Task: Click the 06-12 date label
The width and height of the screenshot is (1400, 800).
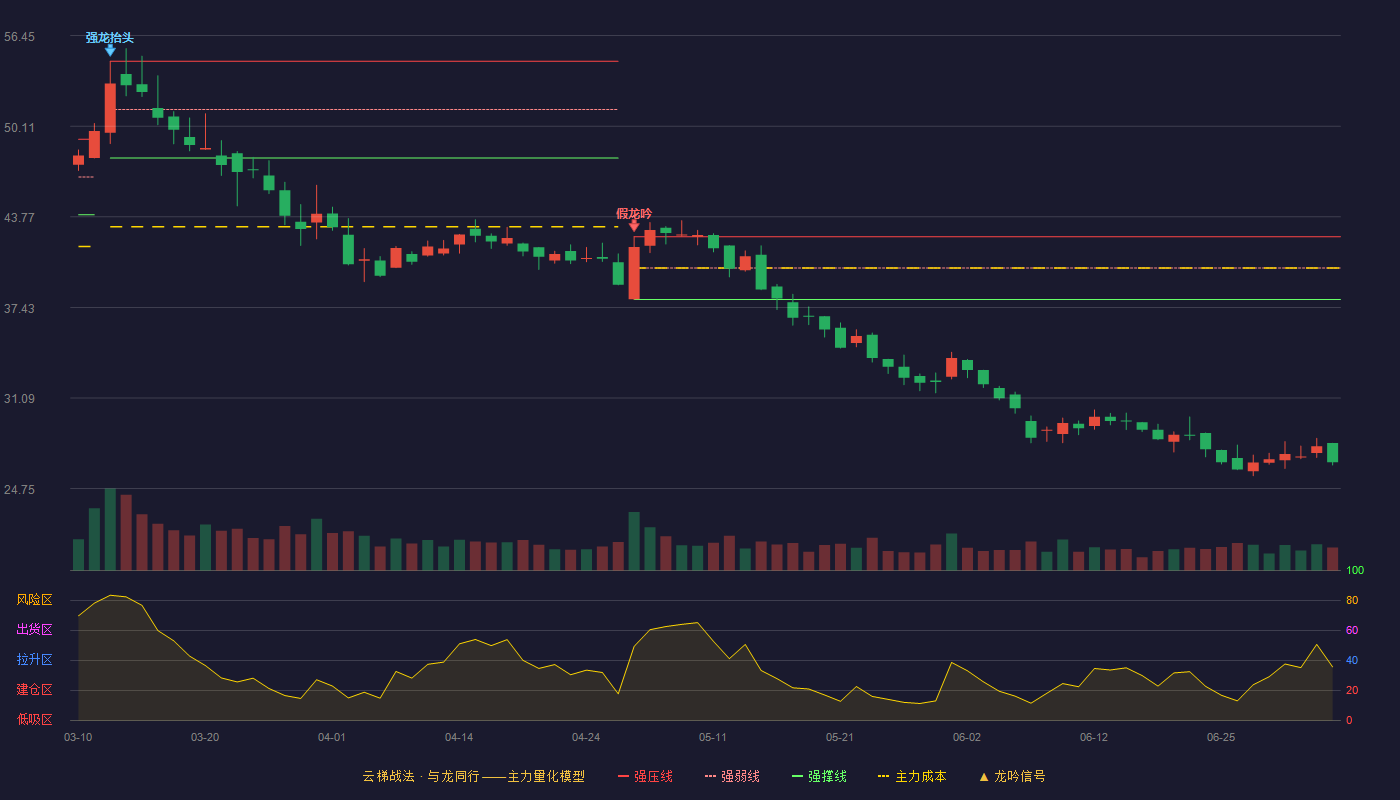Action: tap(1094, 737)
